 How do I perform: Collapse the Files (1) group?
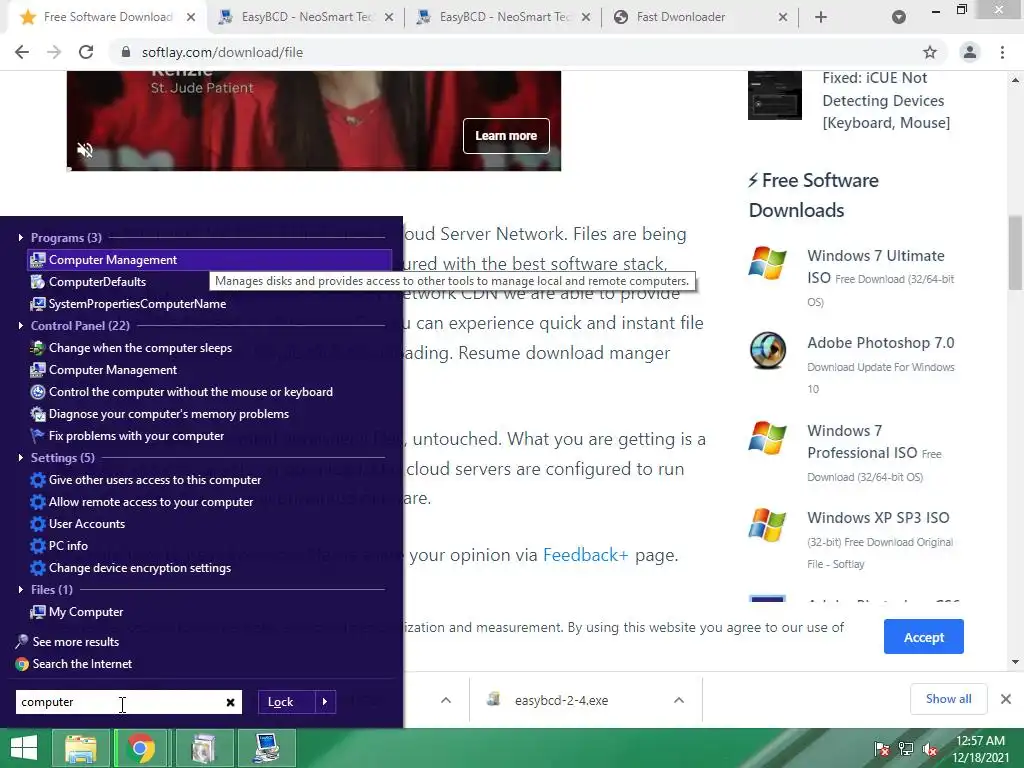21,590
